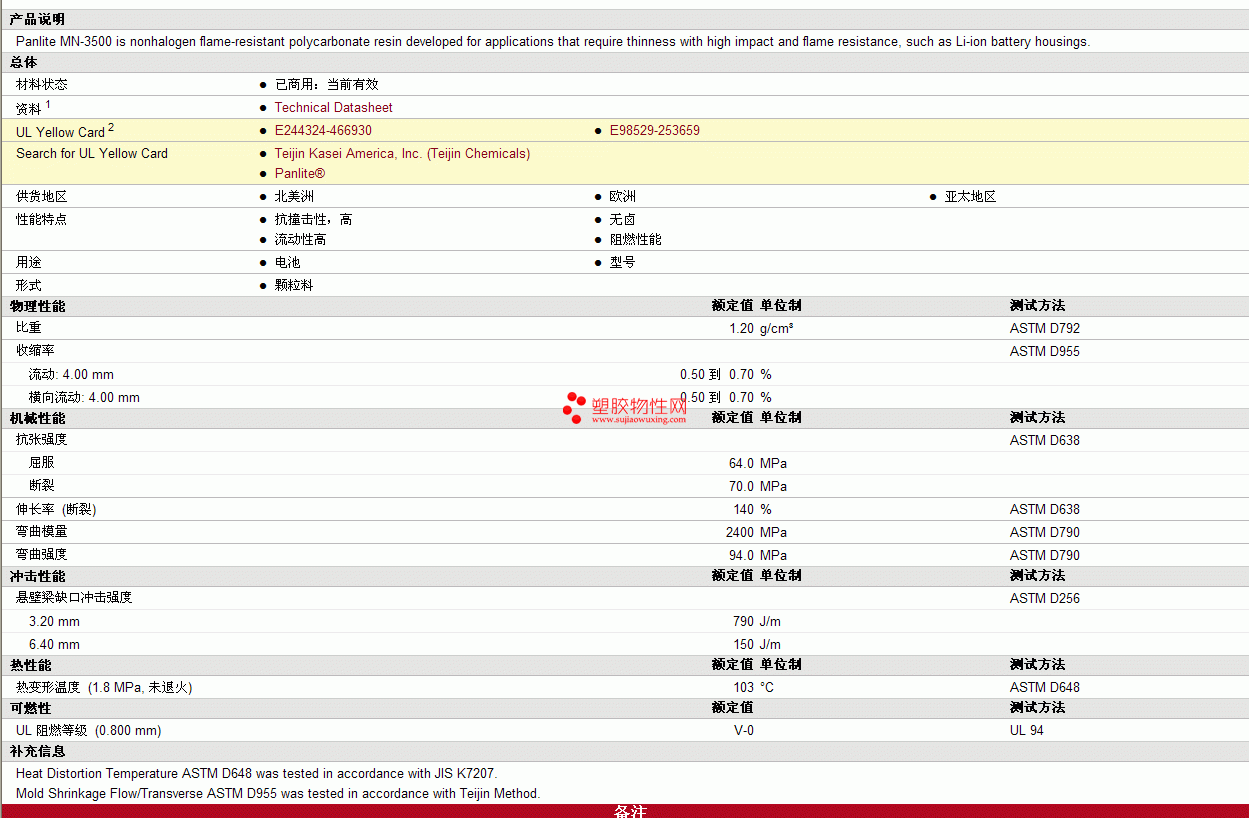
Task: Select the 103 °C value
Action: tap(753, 687)
